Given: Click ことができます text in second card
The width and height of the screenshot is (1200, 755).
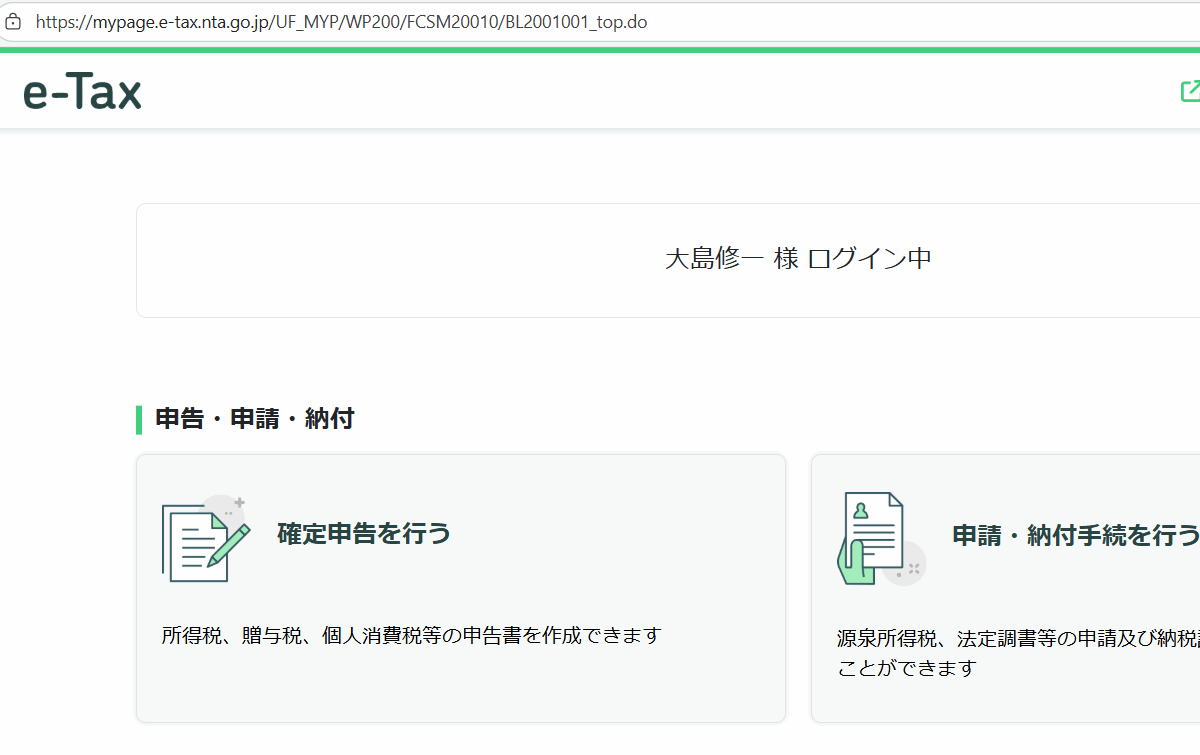Looking at the screenshot, I should pos(906,667).
